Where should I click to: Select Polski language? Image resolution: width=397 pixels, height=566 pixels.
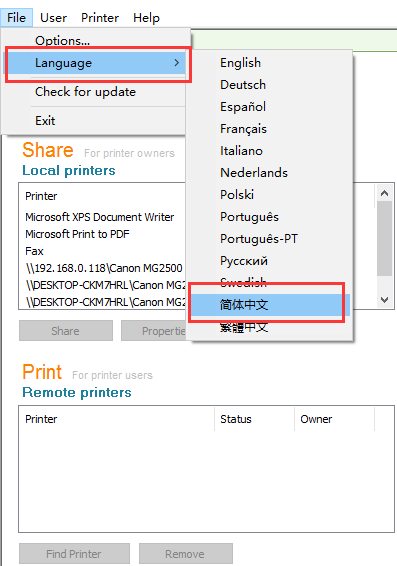point(270,195)
